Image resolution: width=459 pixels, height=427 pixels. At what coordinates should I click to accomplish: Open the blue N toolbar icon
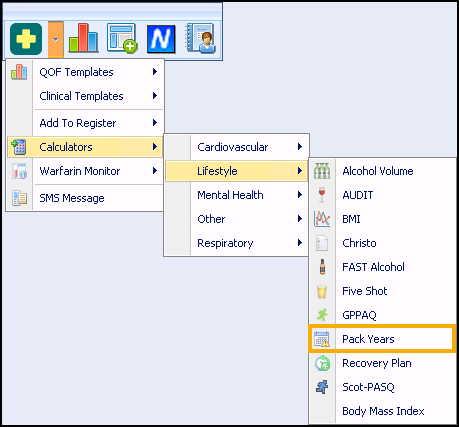tap(161, 39)
